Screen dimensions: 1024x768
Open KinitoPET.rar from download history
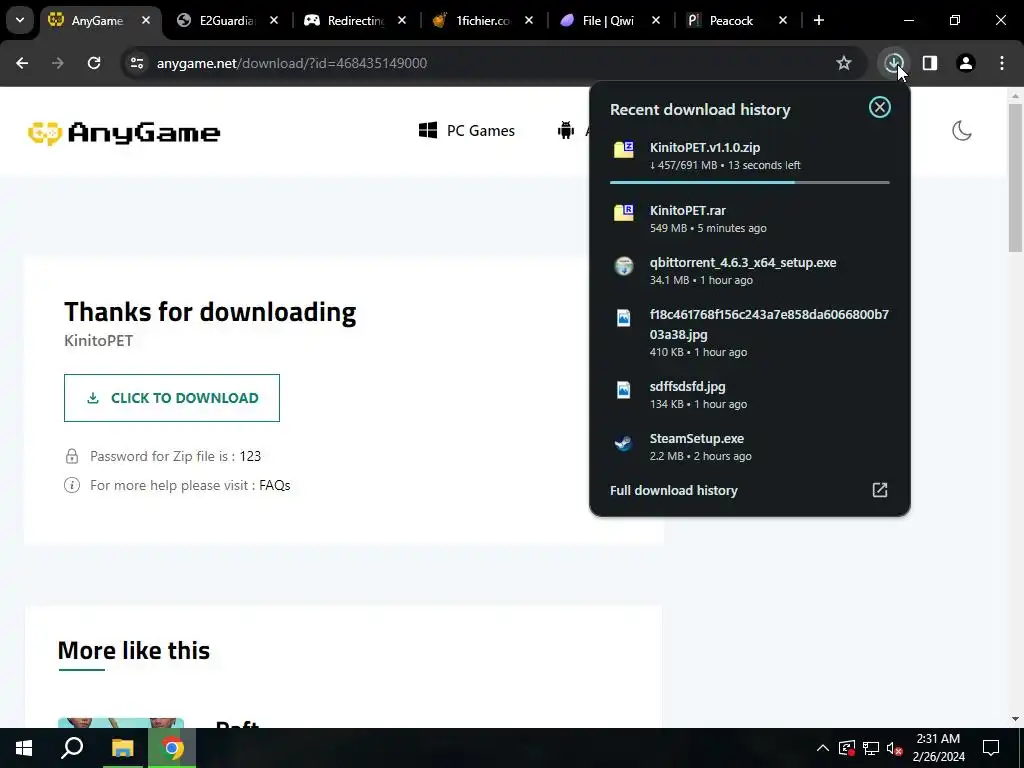(750, 219)
